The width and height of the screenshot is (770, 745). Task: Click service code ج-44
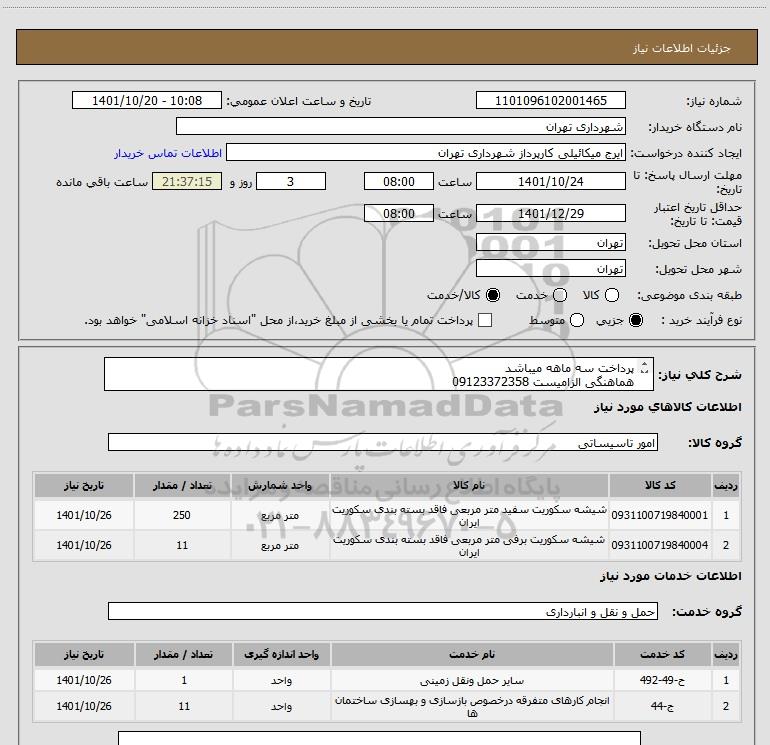point(662,706)
